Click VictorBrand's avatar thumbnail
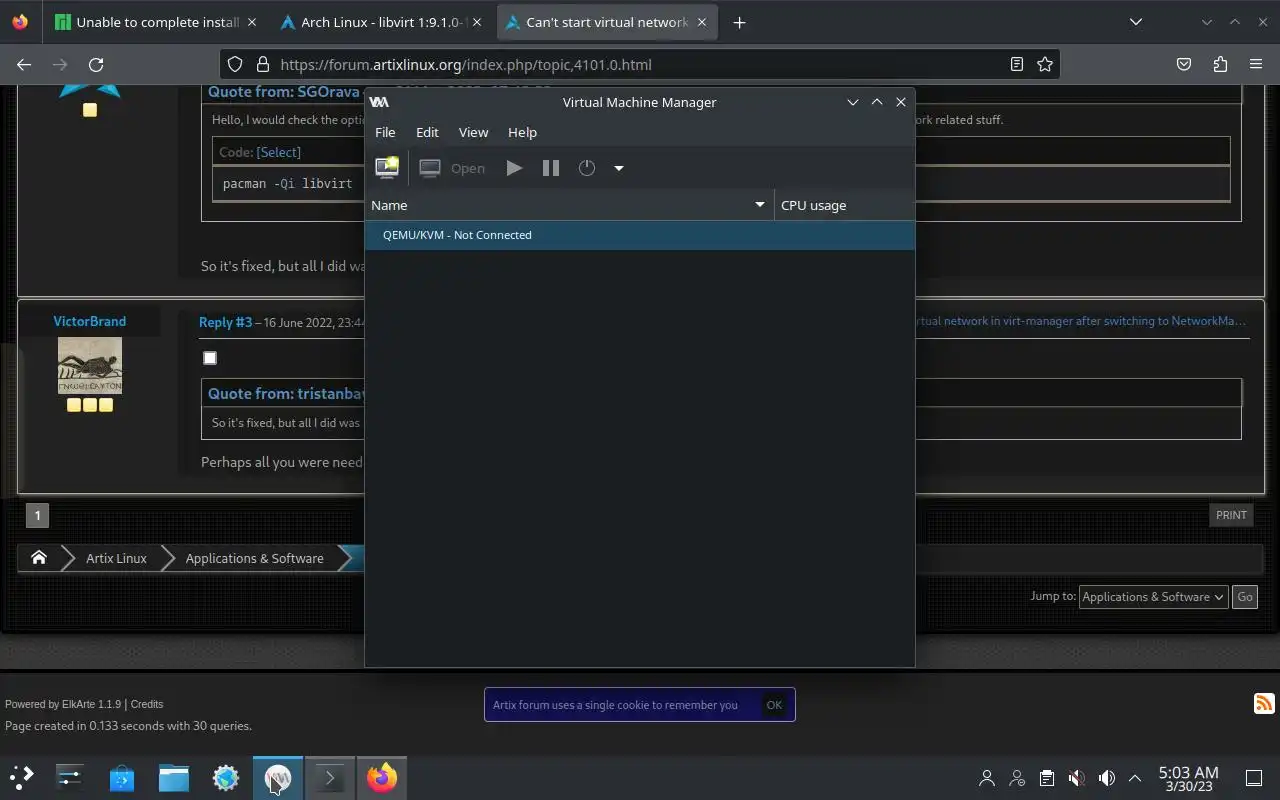 (x=90, y=365)
